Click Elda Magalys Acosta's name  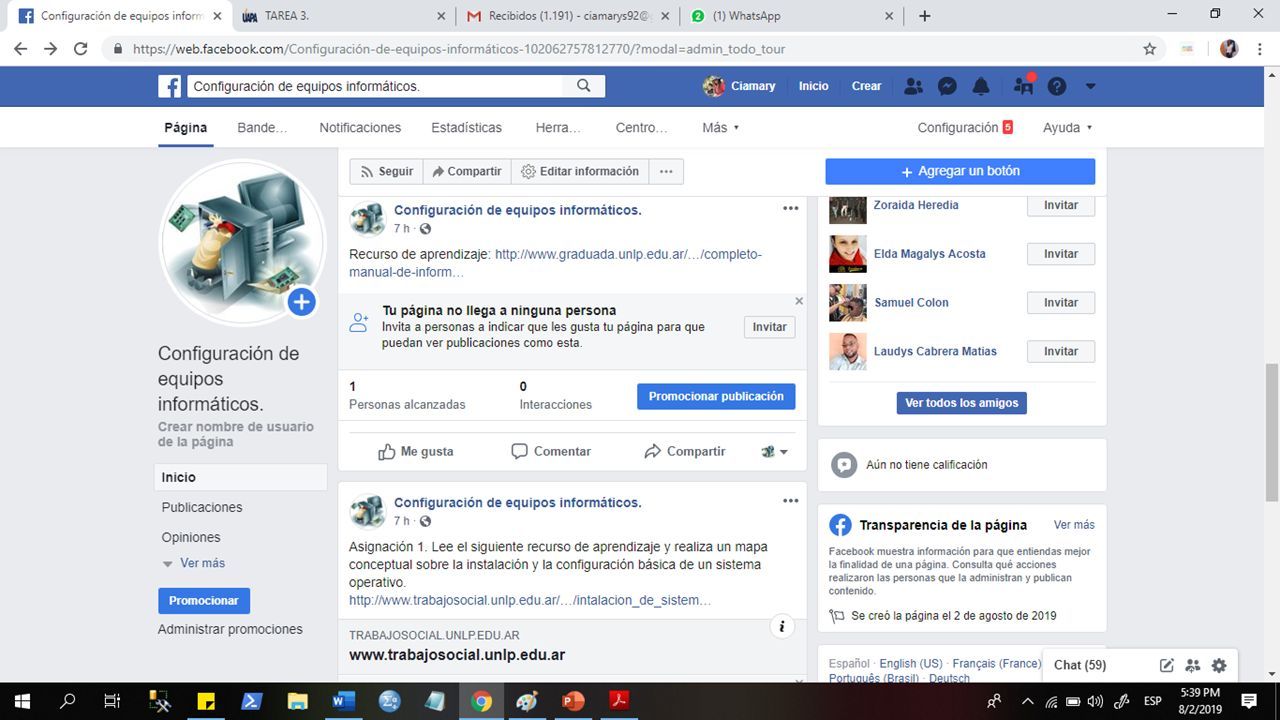tap(930, 254)
